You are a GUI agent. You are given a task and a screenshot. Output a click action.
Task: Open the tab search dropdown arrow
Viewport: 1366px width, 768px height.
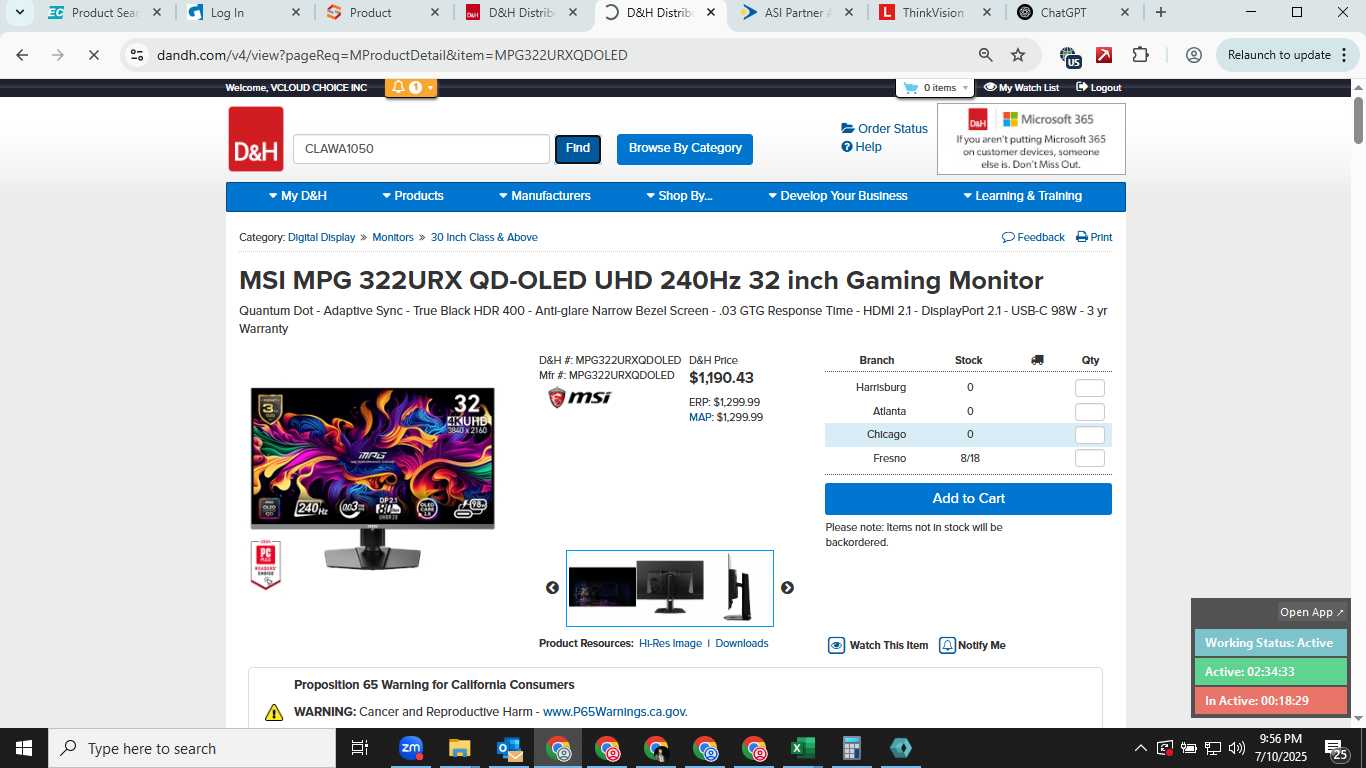coord(19,13)
